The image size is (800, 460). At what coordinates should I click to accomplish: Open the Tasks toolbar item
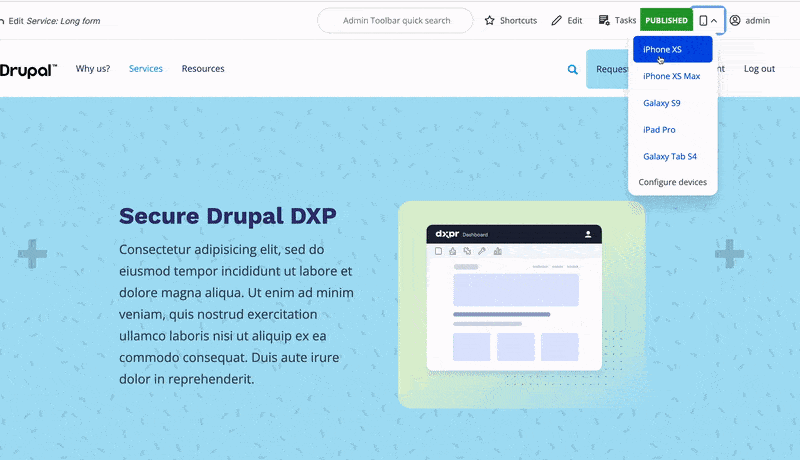click(617, 20)
